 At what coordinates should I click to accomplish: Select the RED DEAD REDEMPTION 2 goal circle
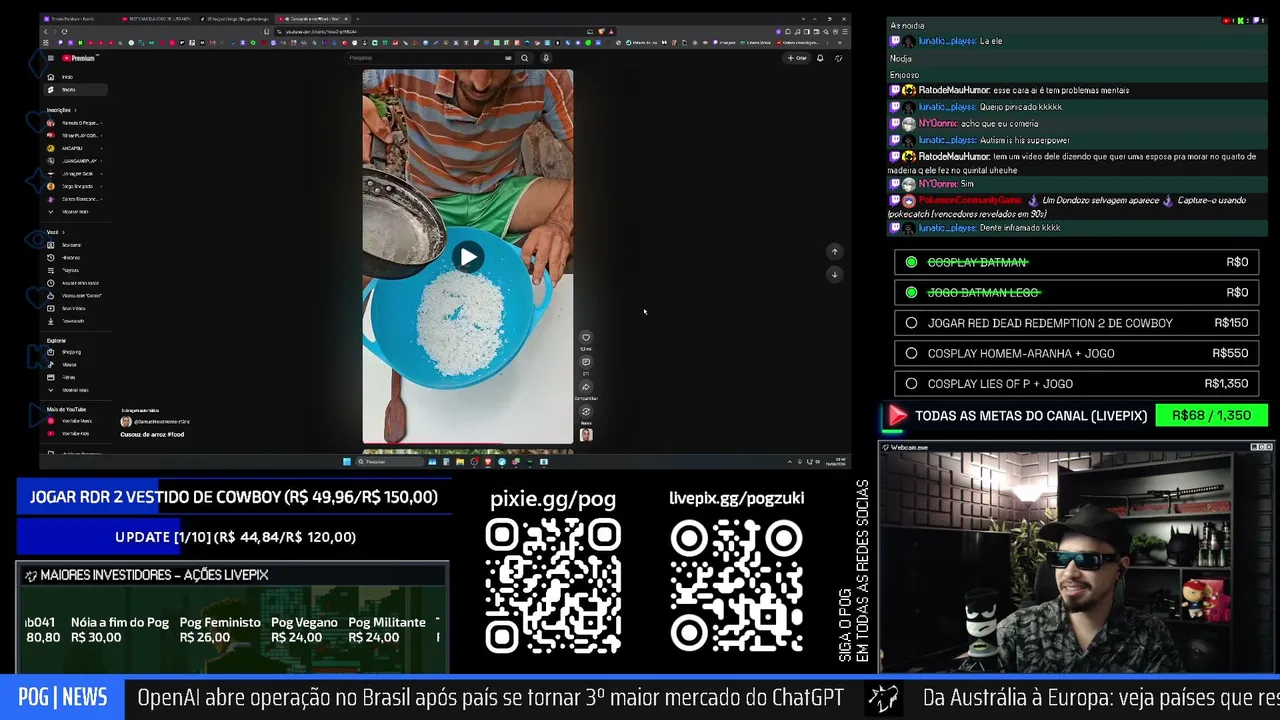(911, 323)
